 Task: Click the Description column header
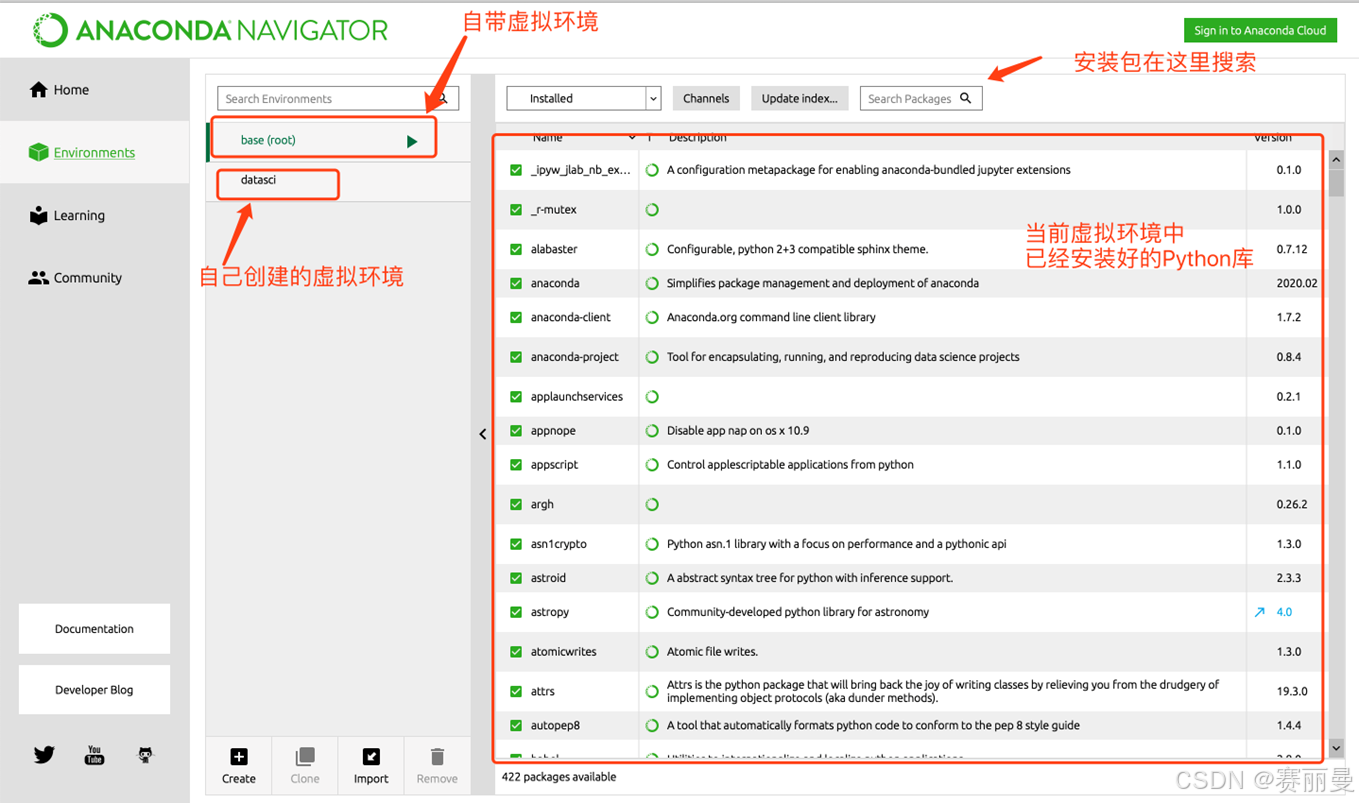[x=697, y=137]
